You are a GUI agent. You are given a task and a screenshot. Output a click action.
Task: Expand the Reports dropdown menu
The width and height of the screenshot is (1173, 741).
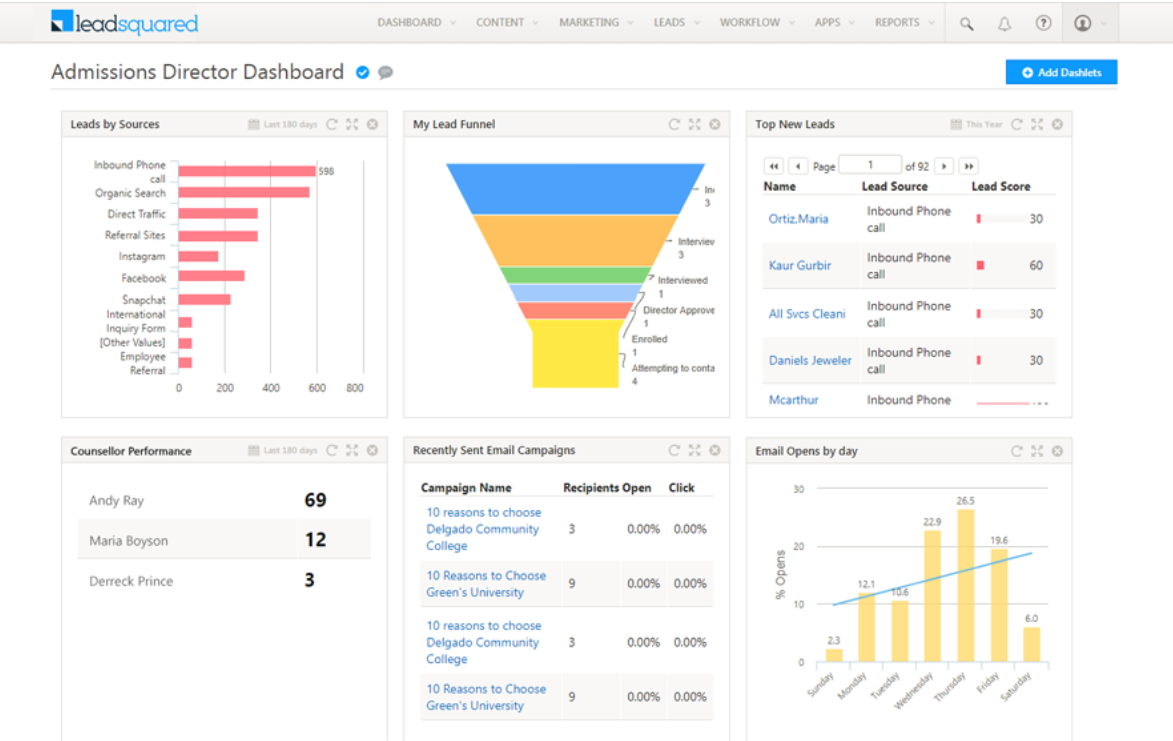point(901,22)
